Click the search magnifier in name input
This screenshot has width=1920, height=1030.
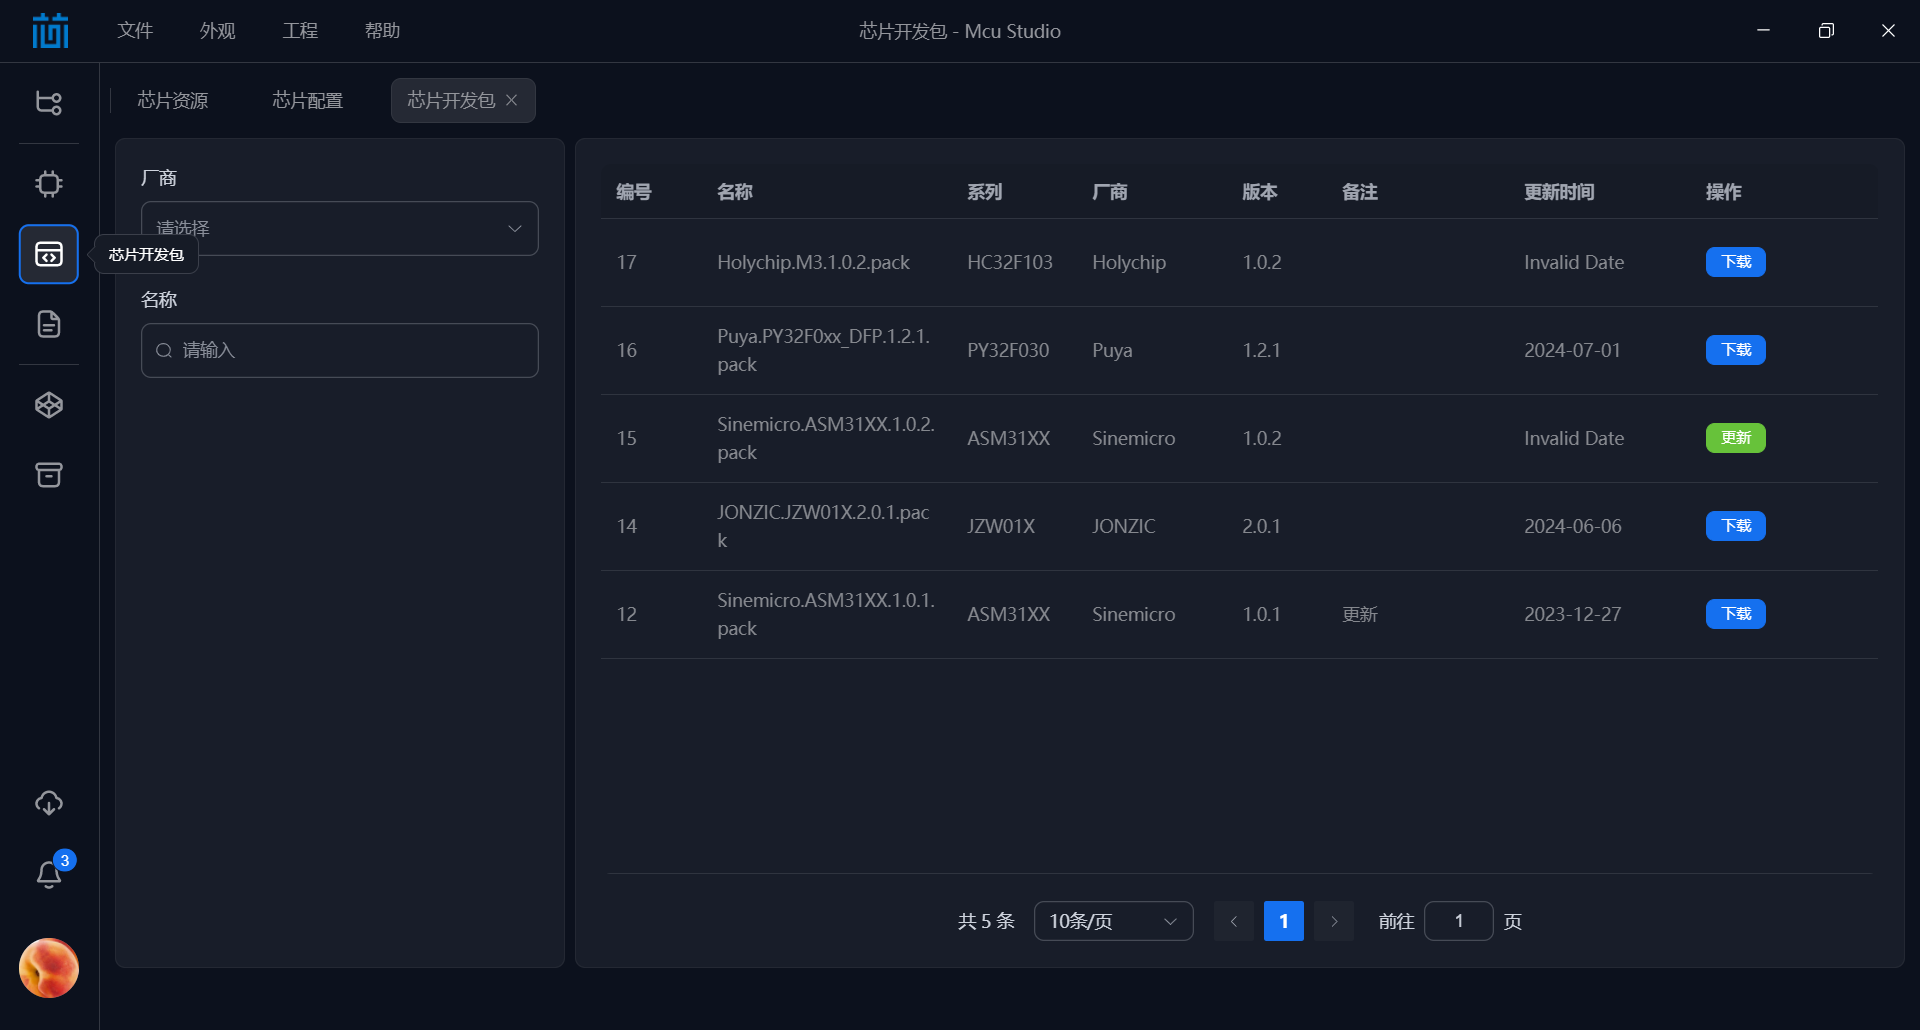click(x=165, y=350)
